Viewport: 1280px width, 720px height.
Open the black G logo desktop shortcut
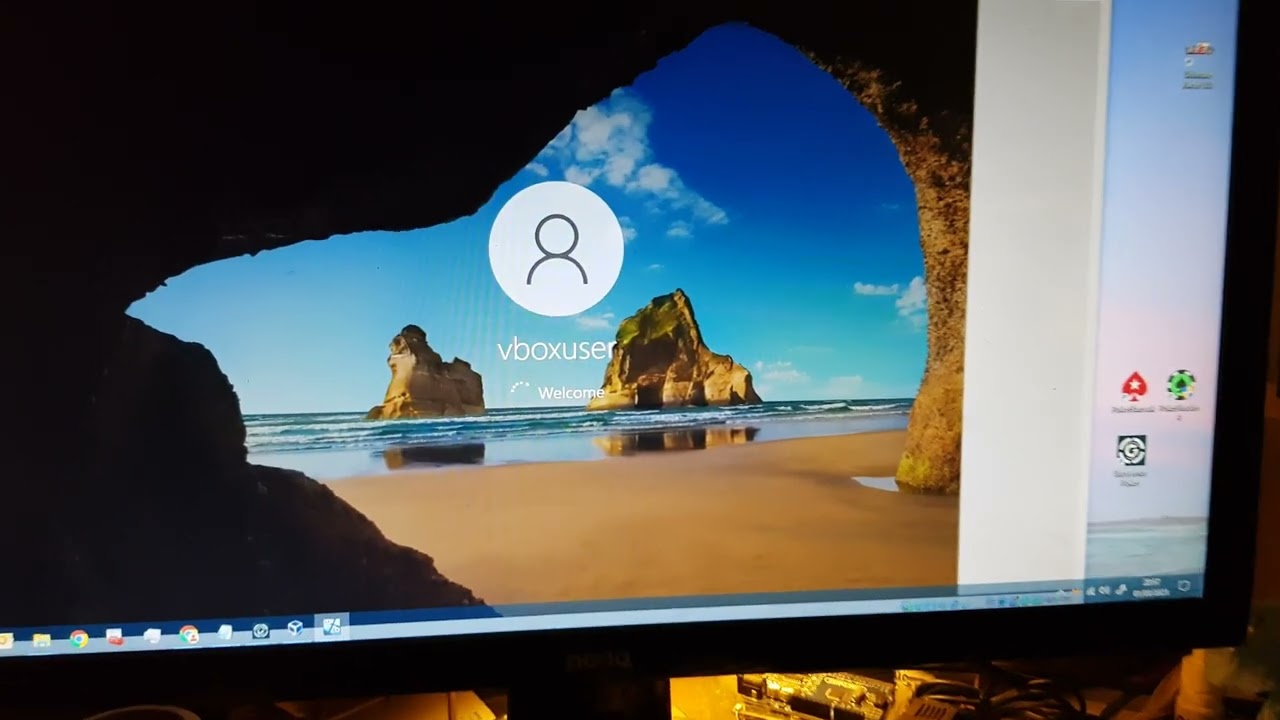1131,450
